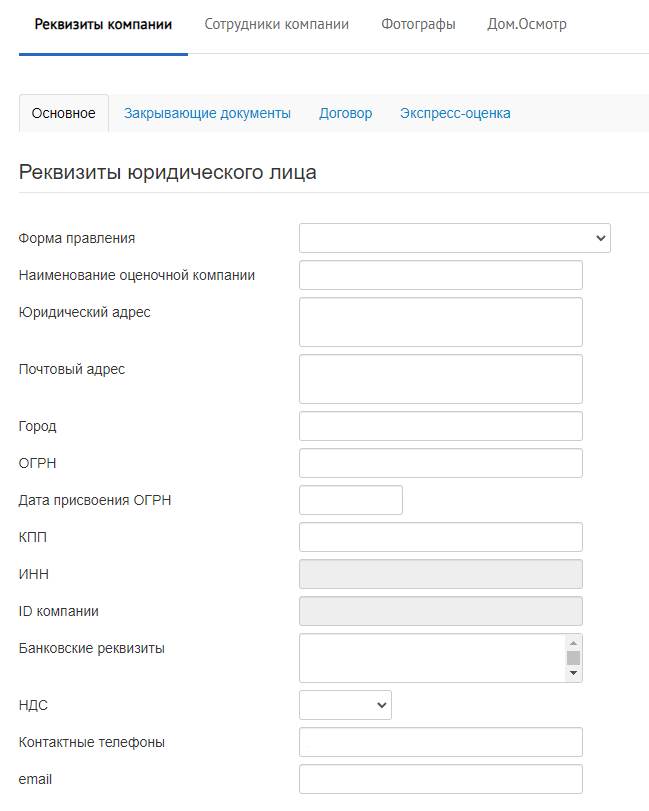
Task: Switch to Экспресс-оценка sub-tab
Action: tap(455, 113)
